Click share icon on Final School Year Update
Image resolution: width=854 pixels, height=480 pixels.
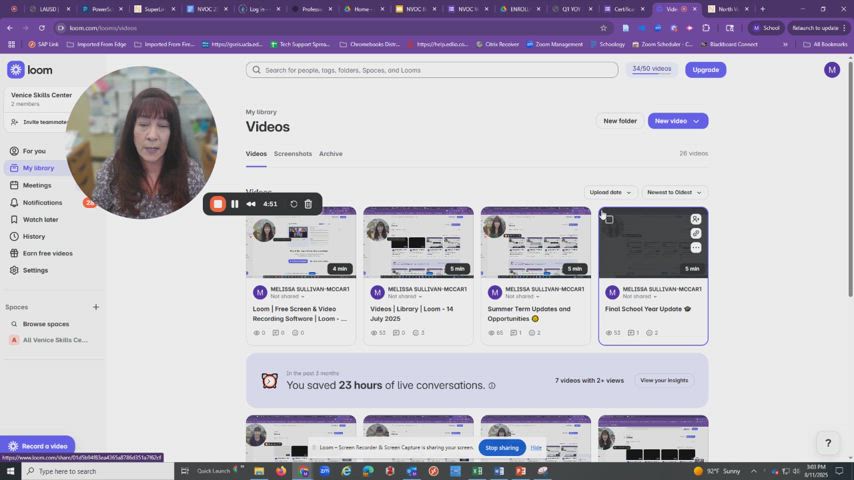pos(696,219)
